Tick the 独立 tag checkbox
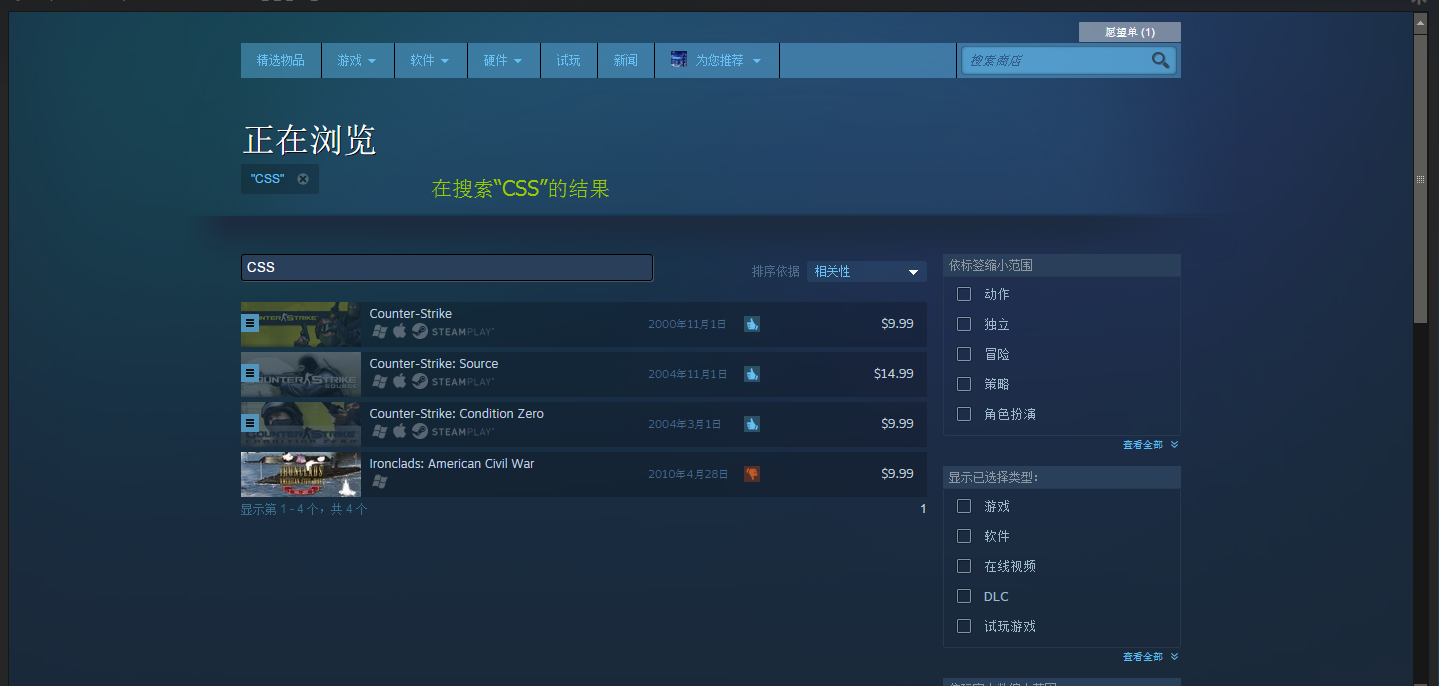Image resolution: width=1439 pixels, height=686 pixels. click(x=964, y=324)
